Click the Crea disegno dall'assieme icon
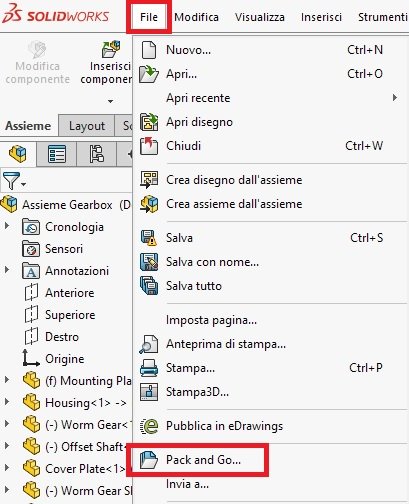The height and width of the screenshot is (504, 409). point(149,180)
